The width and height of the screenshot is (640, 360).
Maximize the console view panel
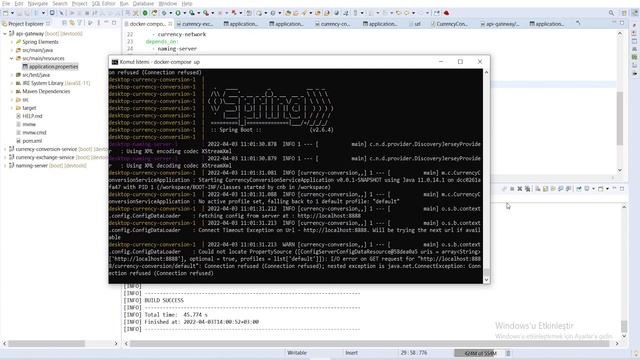[622, 189]
